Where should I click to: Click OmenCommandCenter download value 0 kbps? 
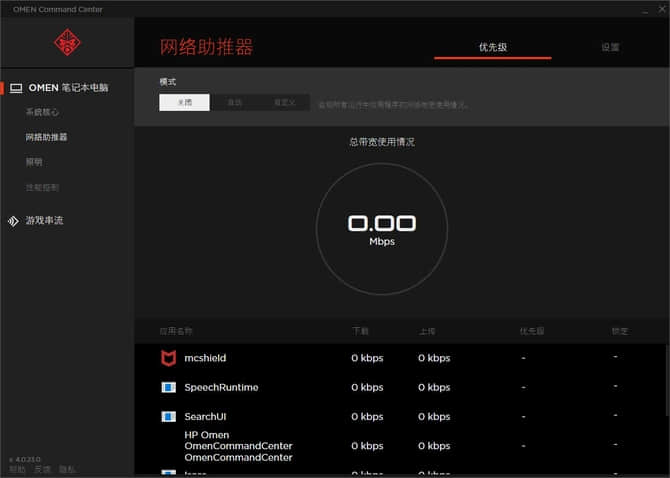[367, 446]
